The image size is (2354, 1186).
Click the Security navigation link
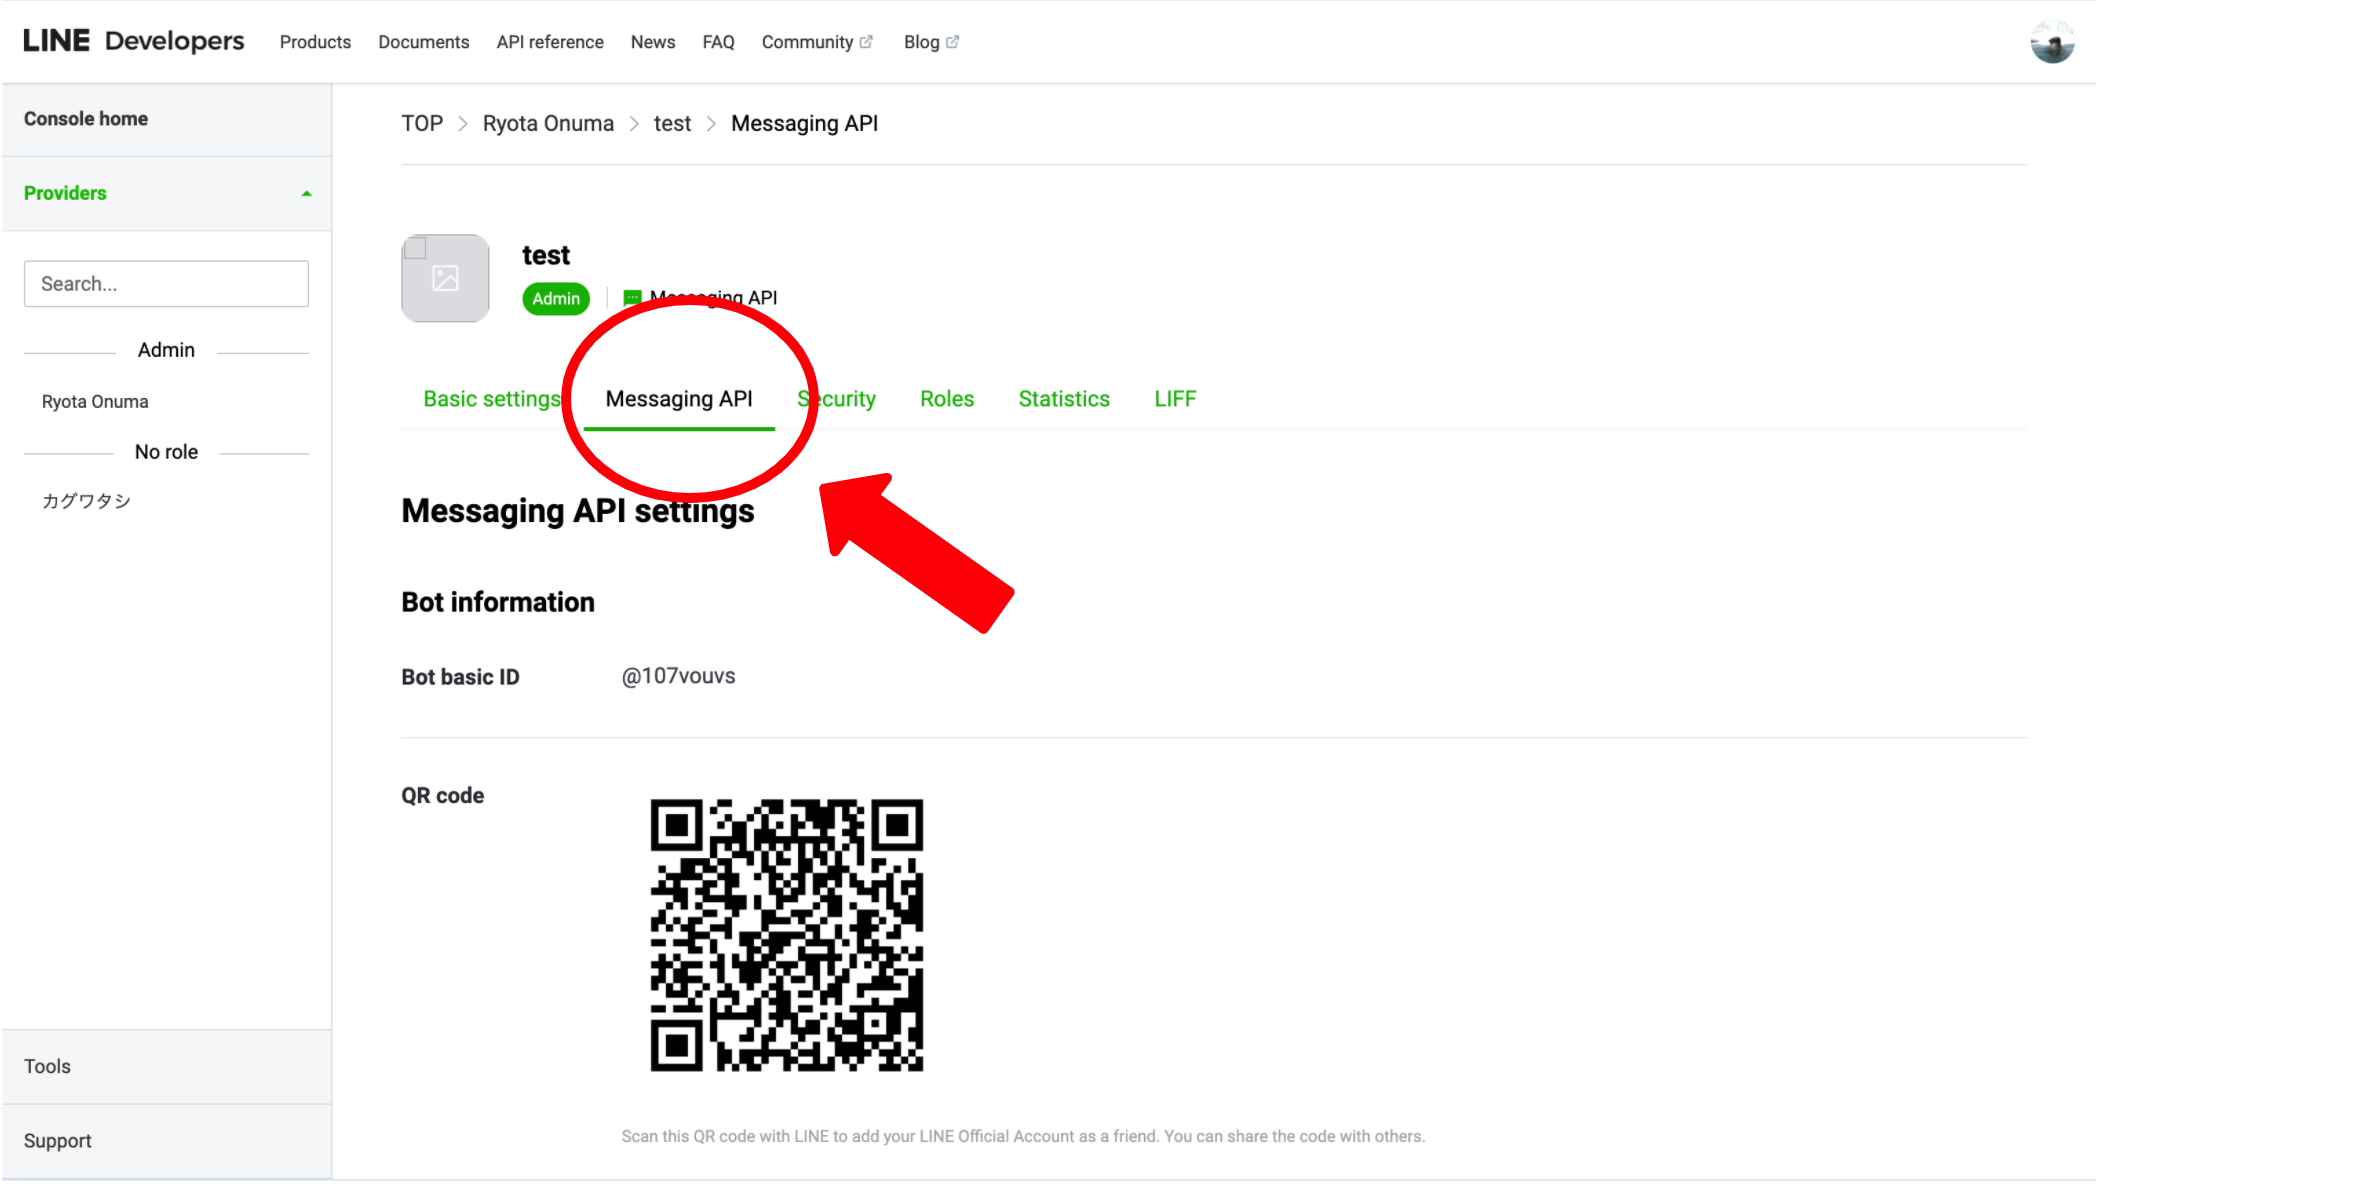point(836,398)
